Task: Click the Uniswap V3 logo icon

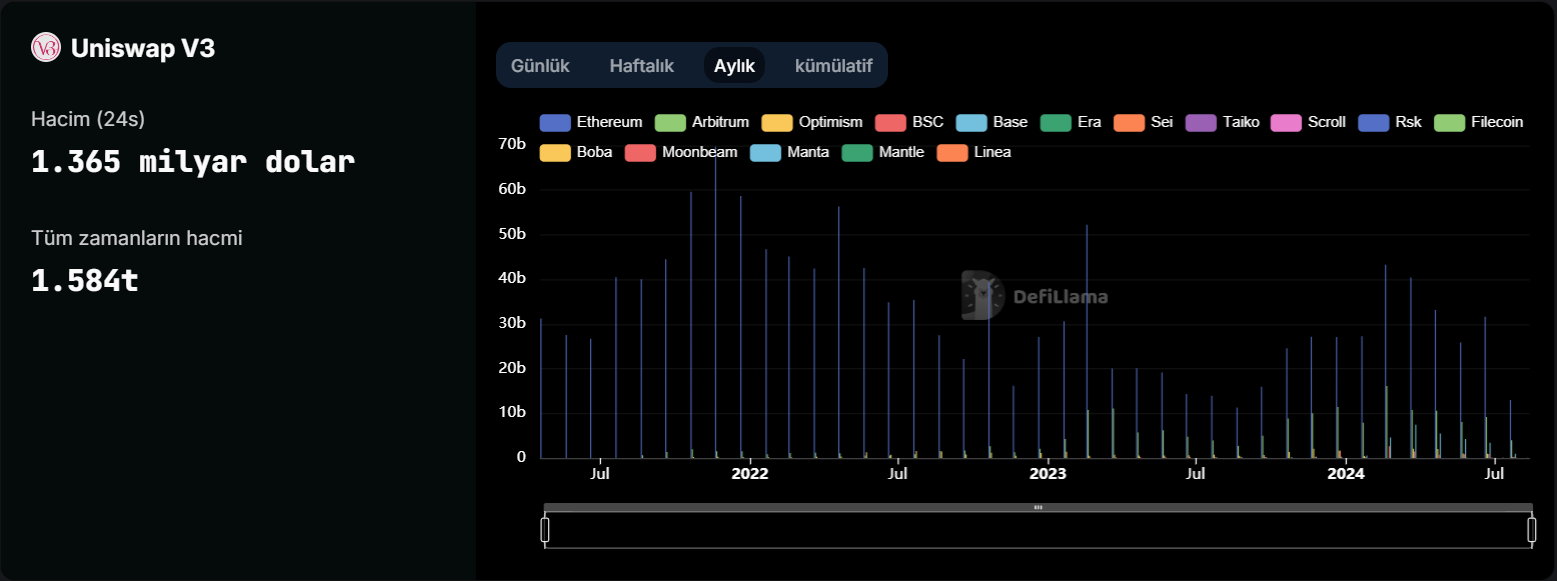Action: tap(46, 48)
